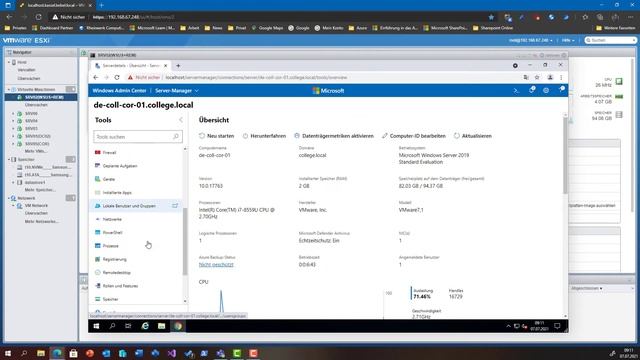Focus the Tools suchen search field
The width and height of the screenshot is (640, 360).
click(x=138, y=137)
